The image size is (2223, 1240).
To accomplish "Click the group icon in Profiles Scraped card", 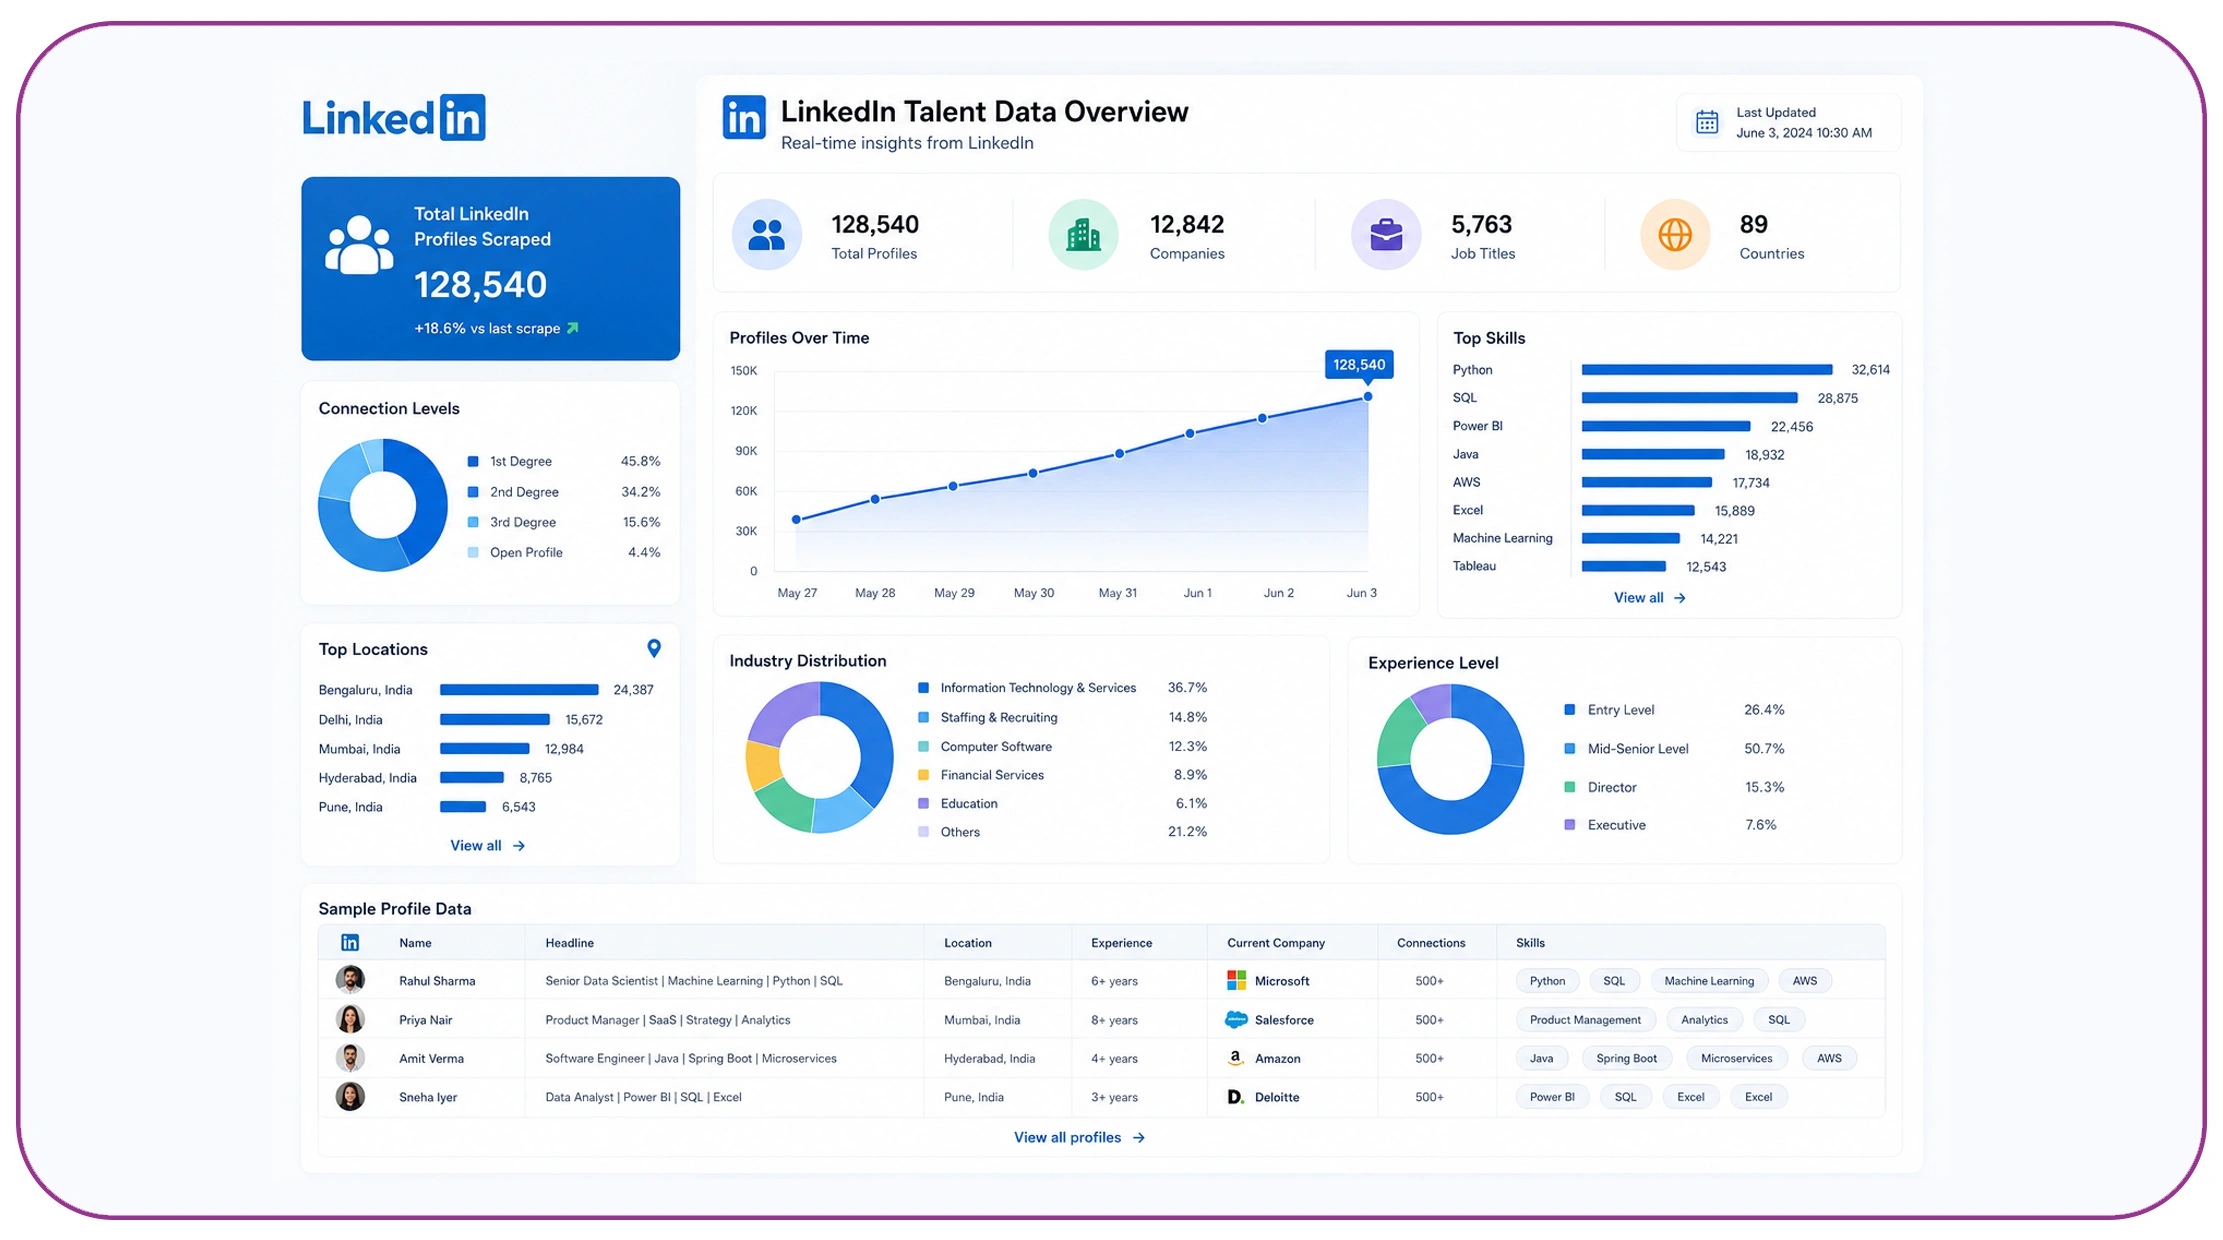I will 359,245.
